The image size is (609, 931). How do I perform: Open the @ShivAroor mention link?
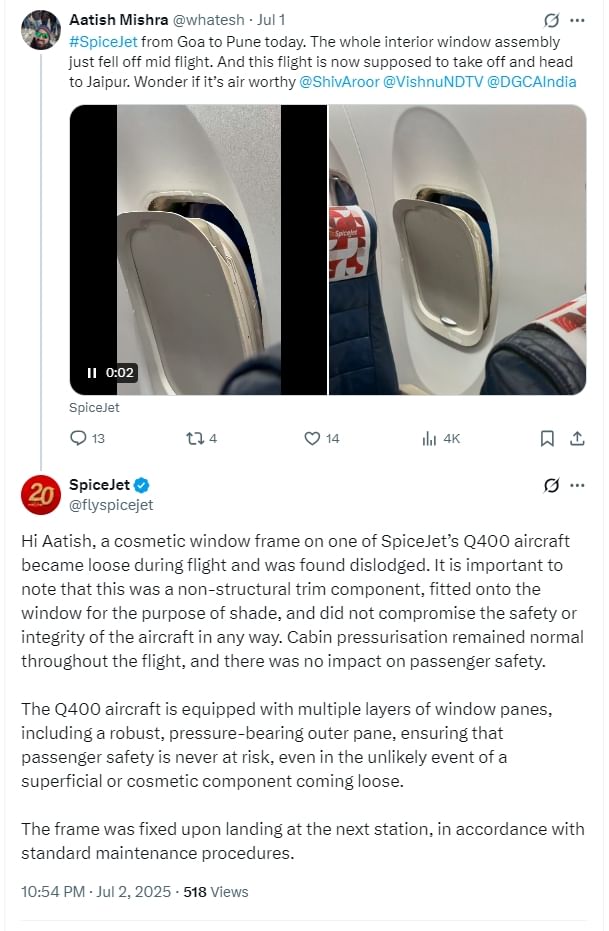tap(339, 82)
